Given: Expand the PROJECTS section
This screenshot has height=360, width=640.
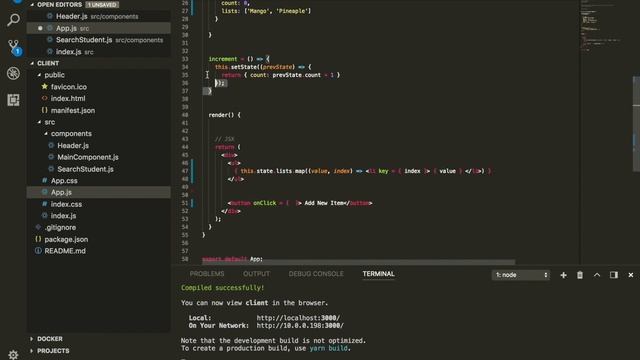Looking at the screenshot, I should [x=53, y=351].
